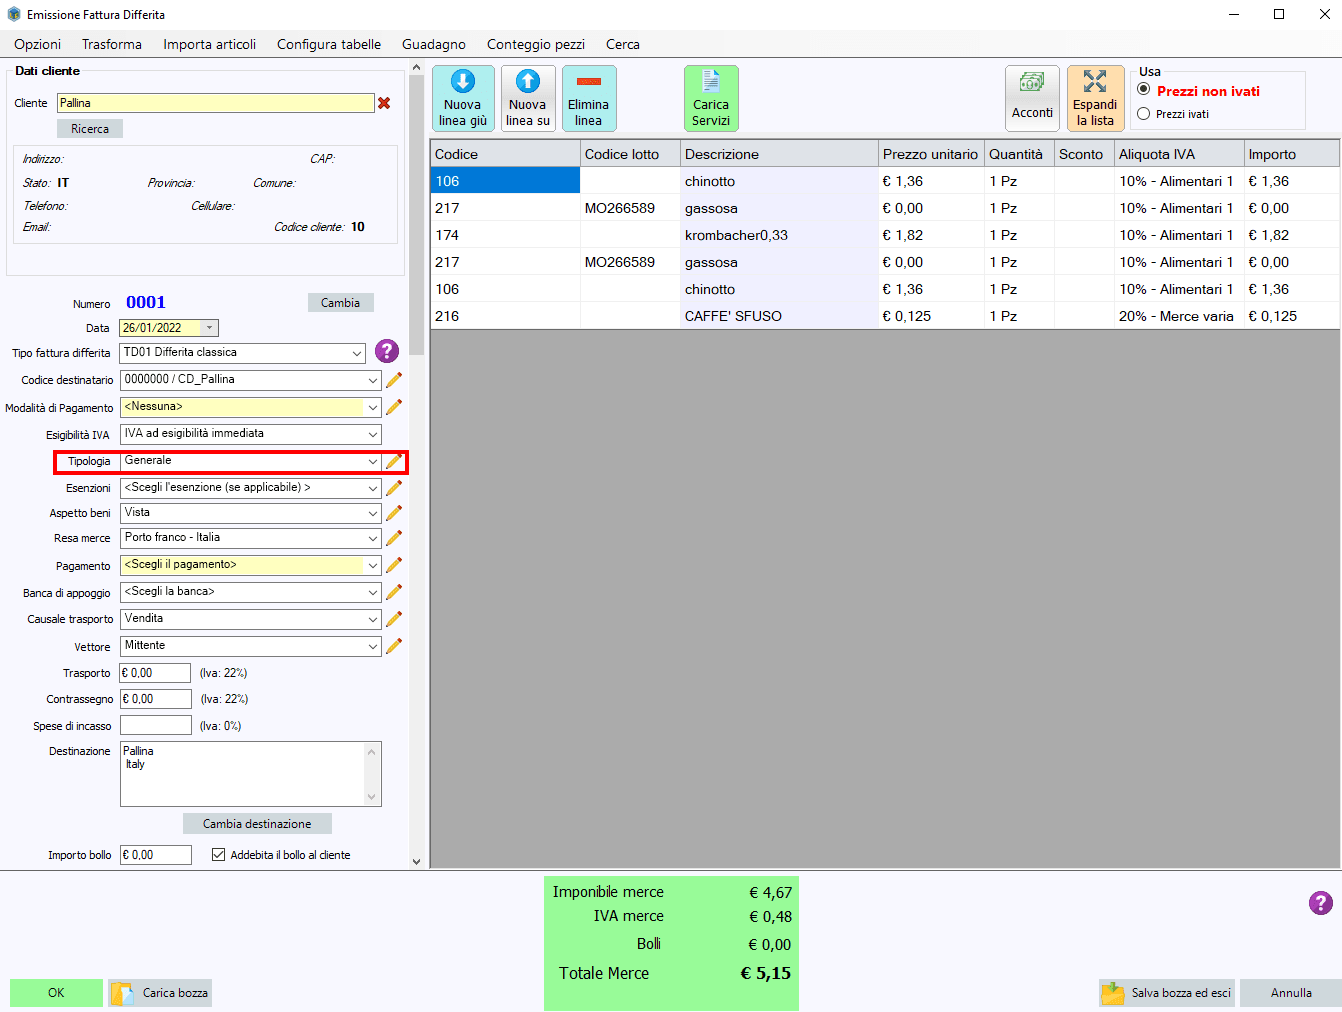
Task: Open the Trasforma menu
Action: pyautogui.click(x=112, y=44)
